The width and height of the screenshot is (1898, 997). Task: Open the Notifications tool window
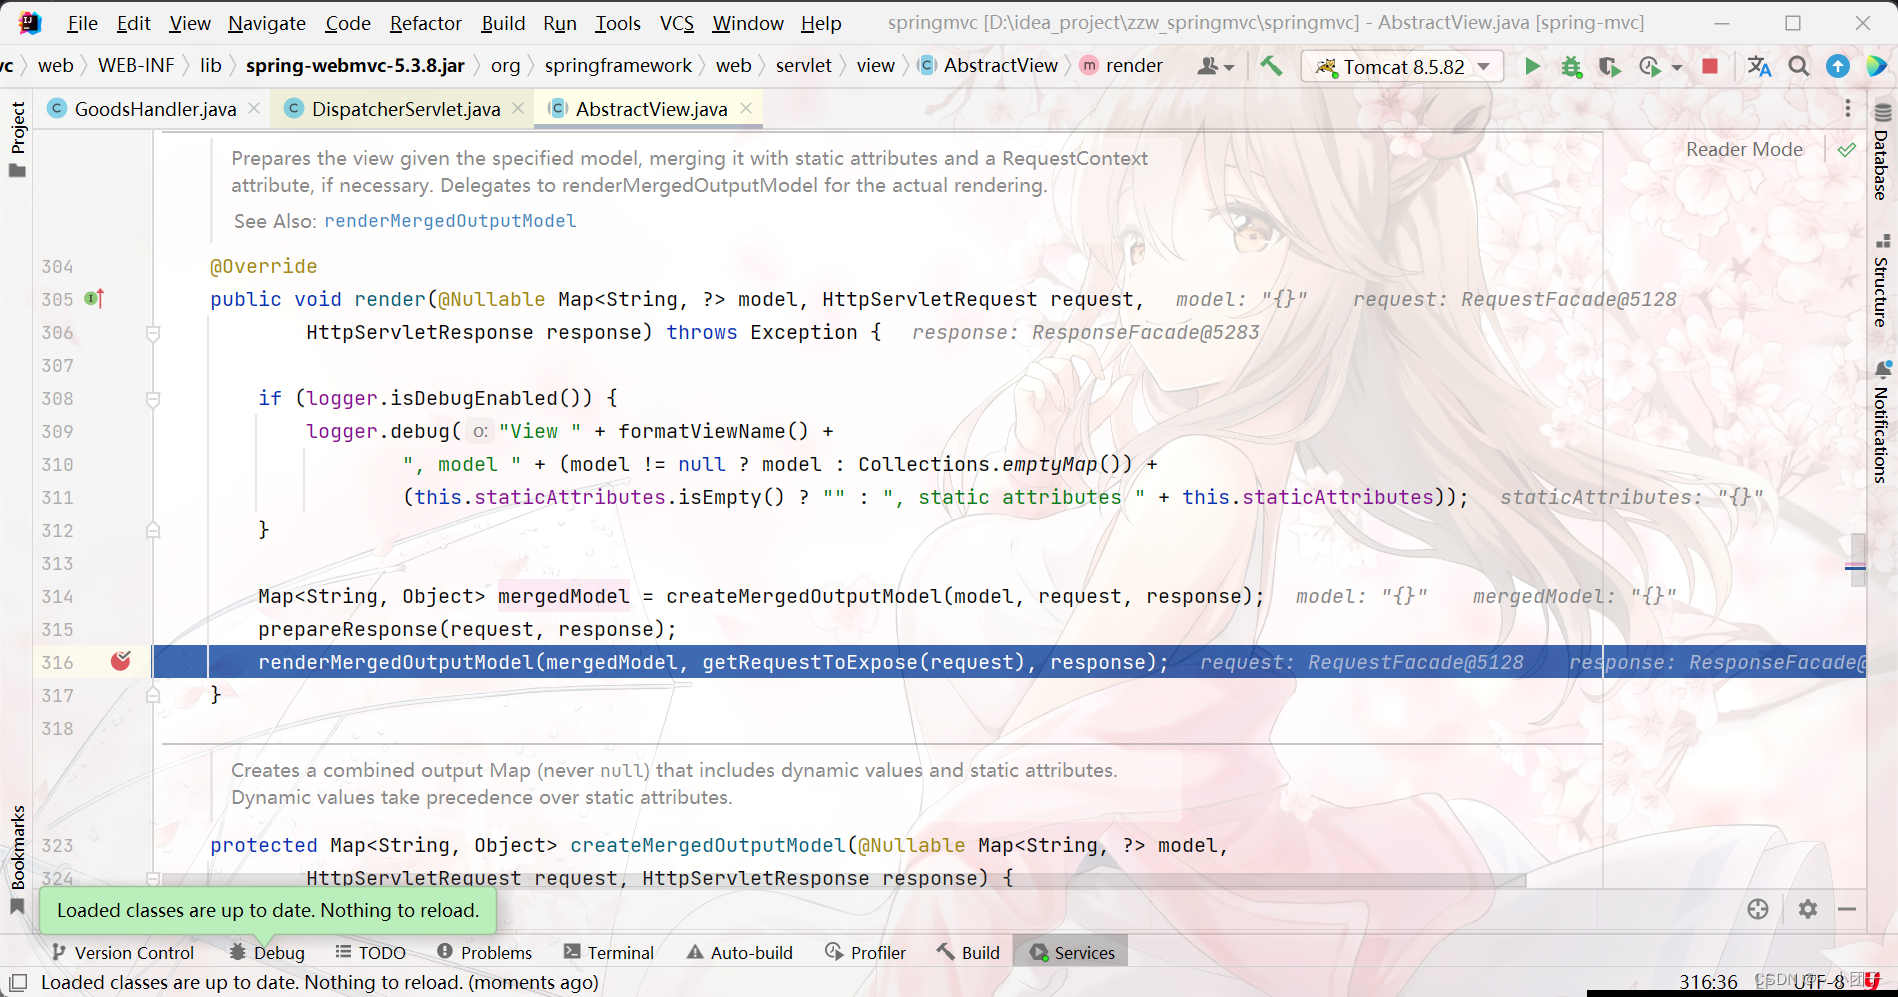pos(1882,422)
